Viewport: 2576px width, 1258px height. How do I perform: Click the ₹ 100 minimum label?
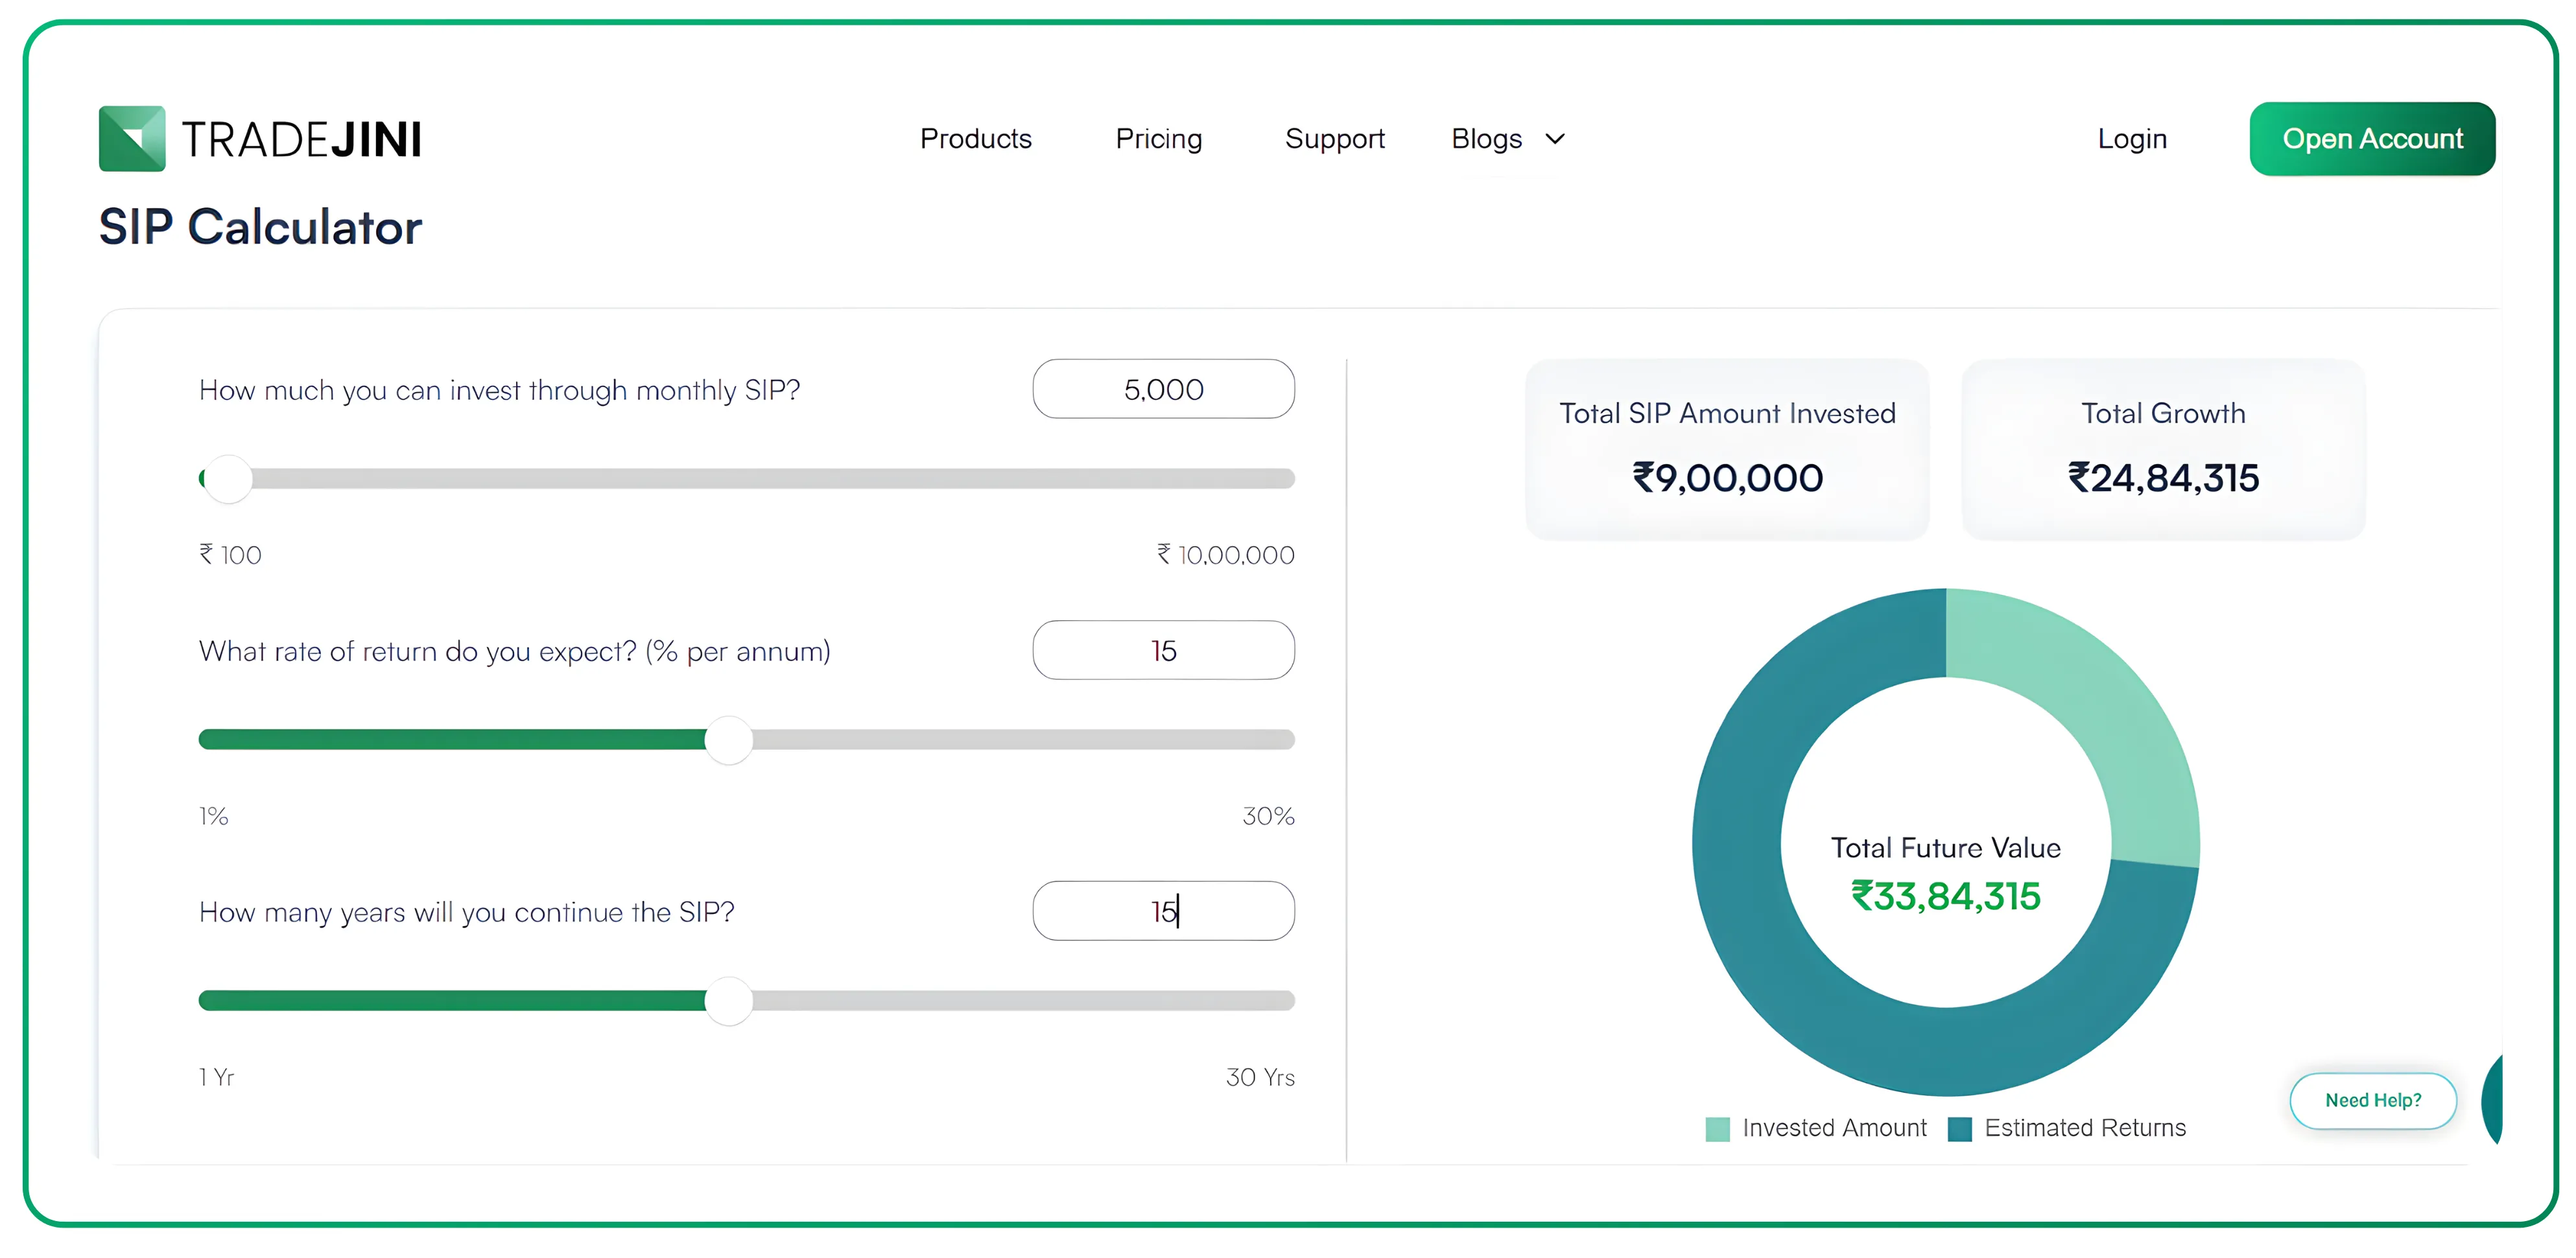230,555
